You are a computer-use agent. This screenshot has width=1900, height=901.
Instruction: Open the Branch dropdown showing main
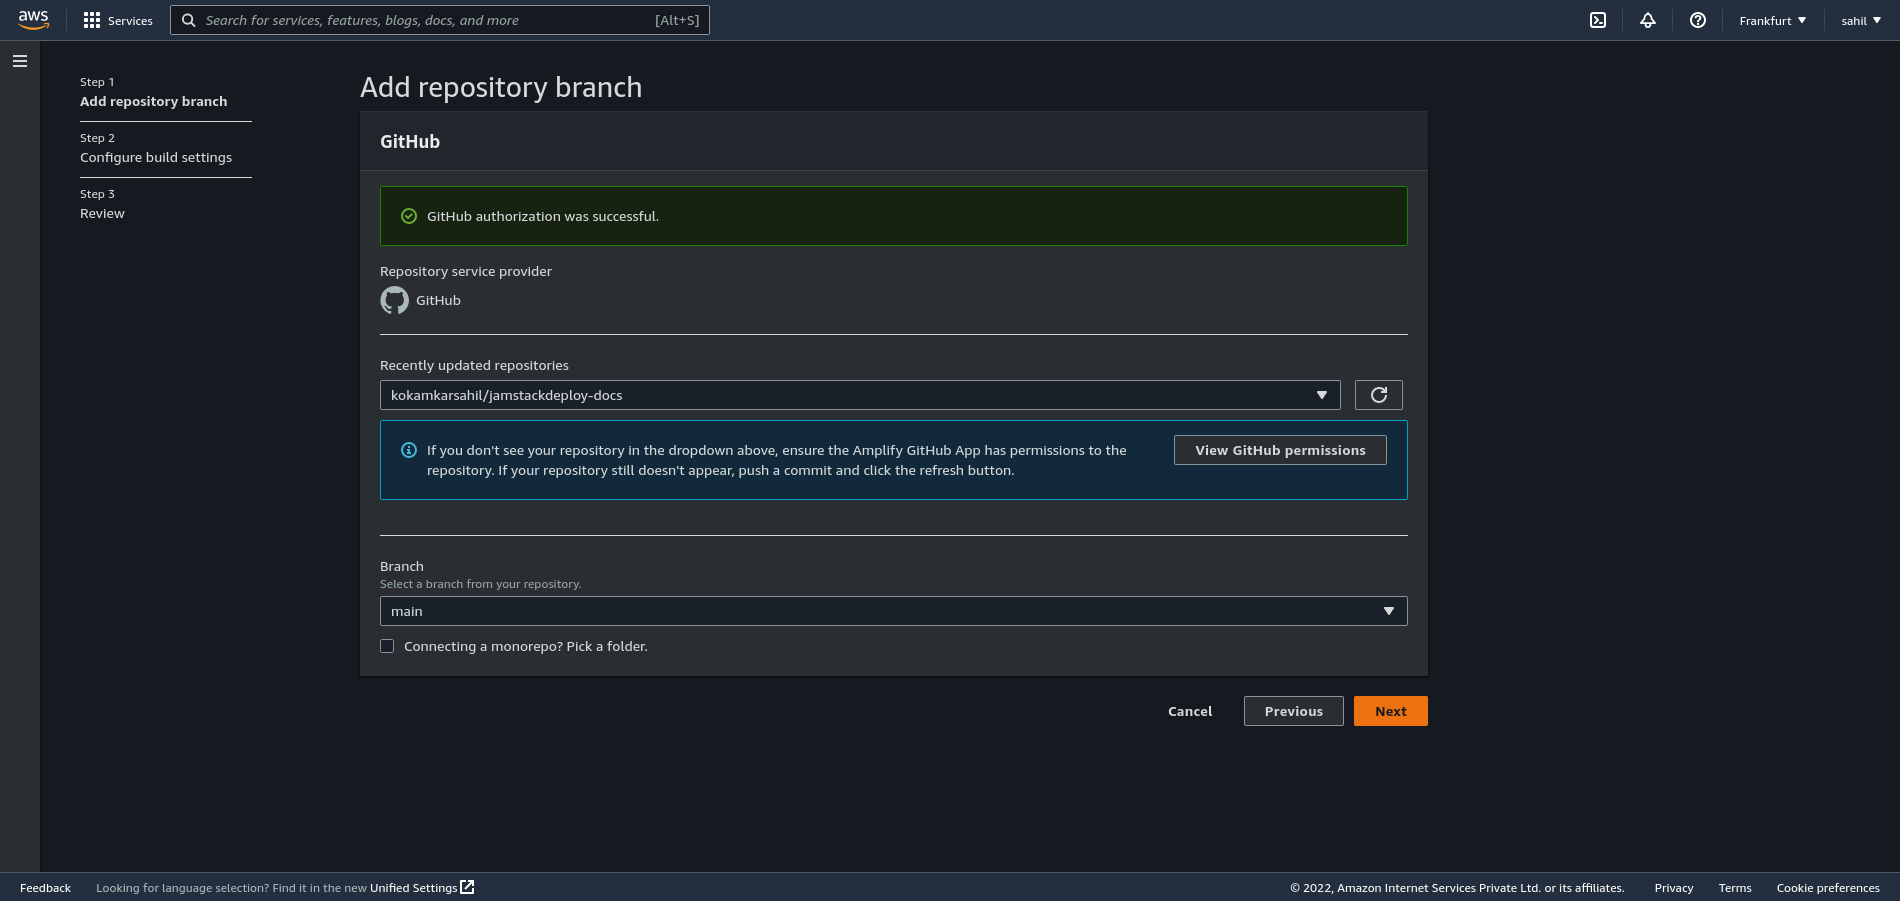coord(894,611)
